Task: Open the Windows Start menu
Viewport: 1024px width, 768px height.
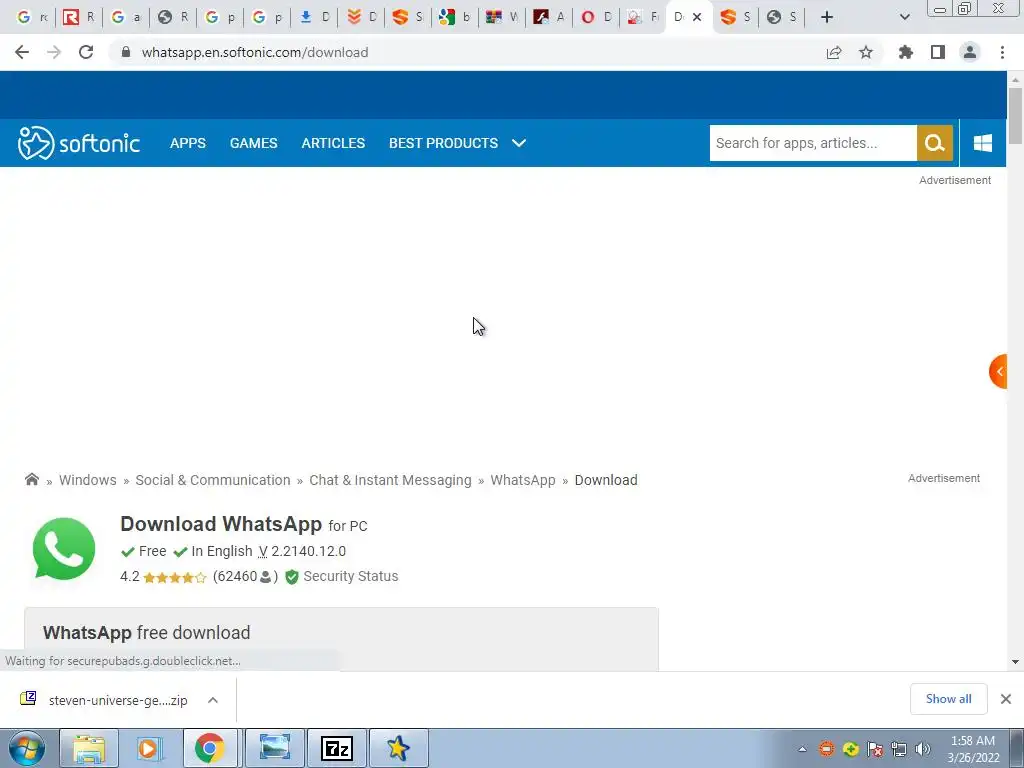Action: click(x=26, y=748)
